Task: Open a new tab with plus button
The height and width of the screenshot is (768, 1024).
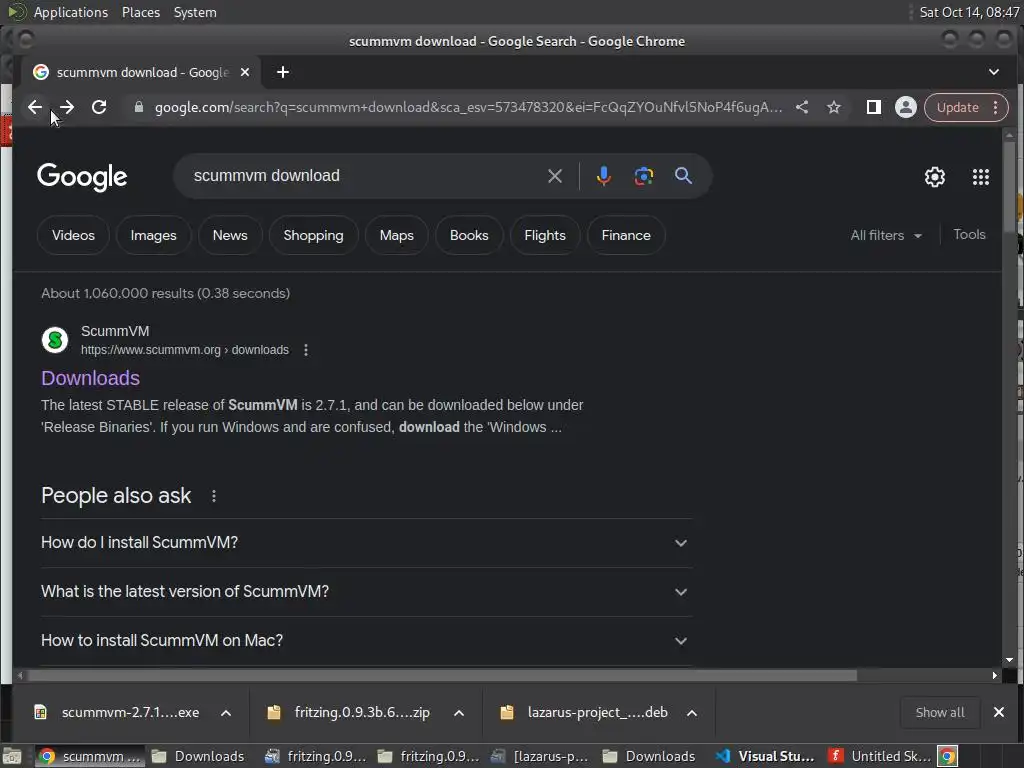Action: pyautogui.click(x=283, y=72)
